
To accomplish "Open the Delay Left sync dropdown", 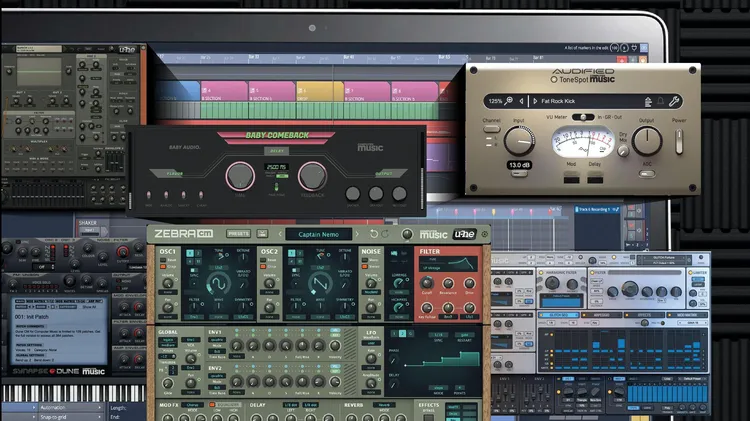I will coord(291,405).
